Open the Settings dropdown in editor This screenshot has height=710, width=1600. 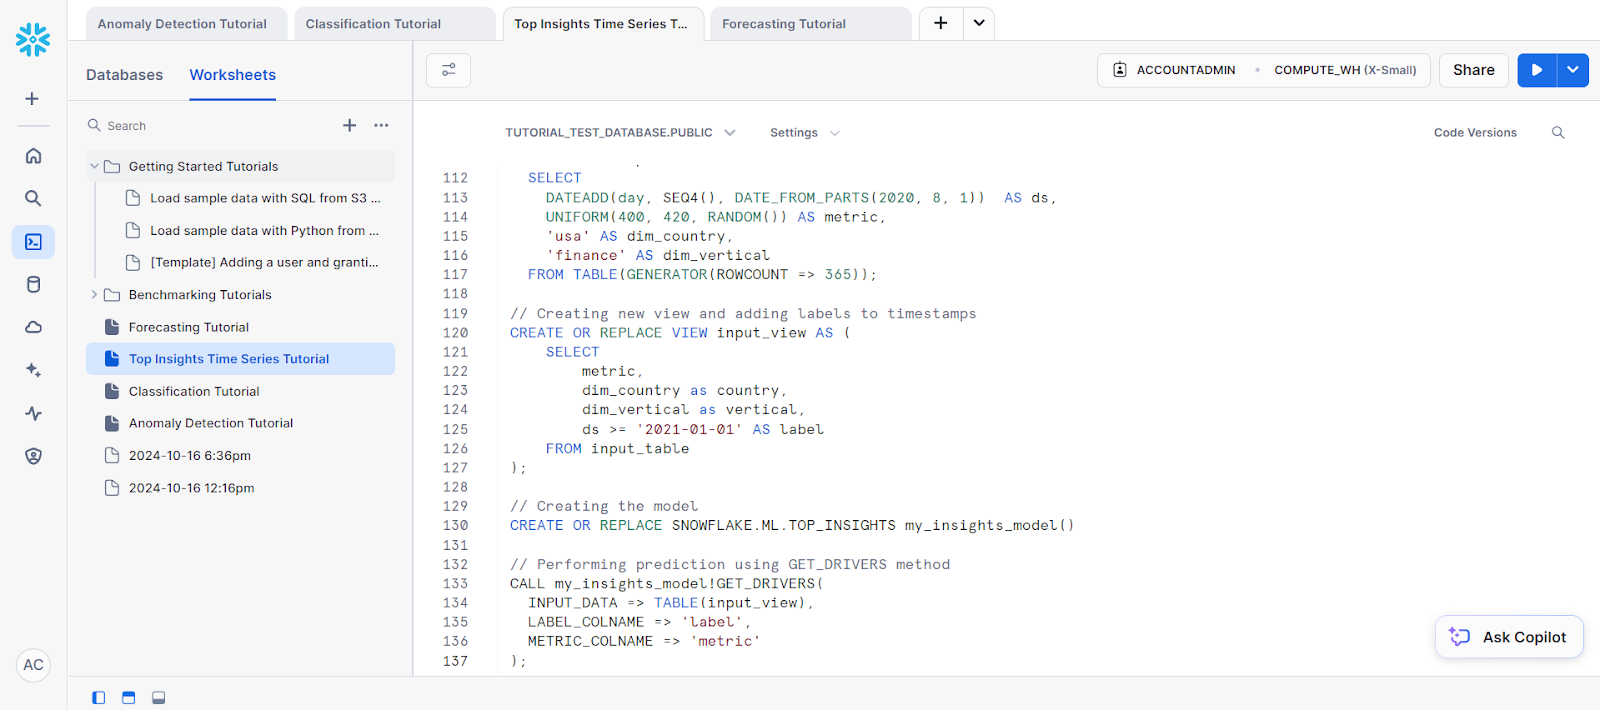point(805,133)
